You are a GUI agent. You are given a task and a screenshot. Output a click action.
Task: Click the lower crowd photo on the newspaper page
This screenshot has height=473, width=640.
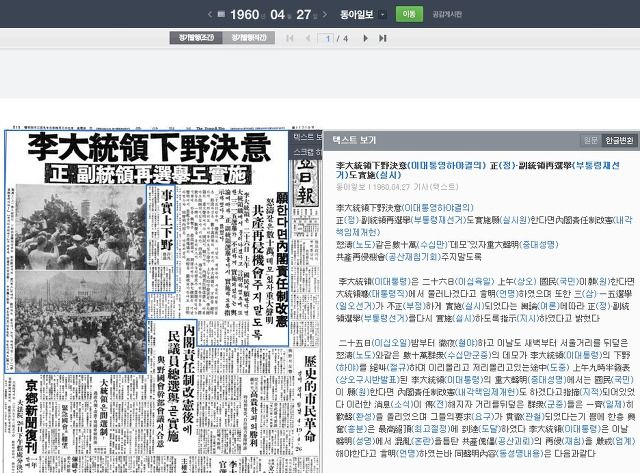pyautogui.click(x=80, y=321)
